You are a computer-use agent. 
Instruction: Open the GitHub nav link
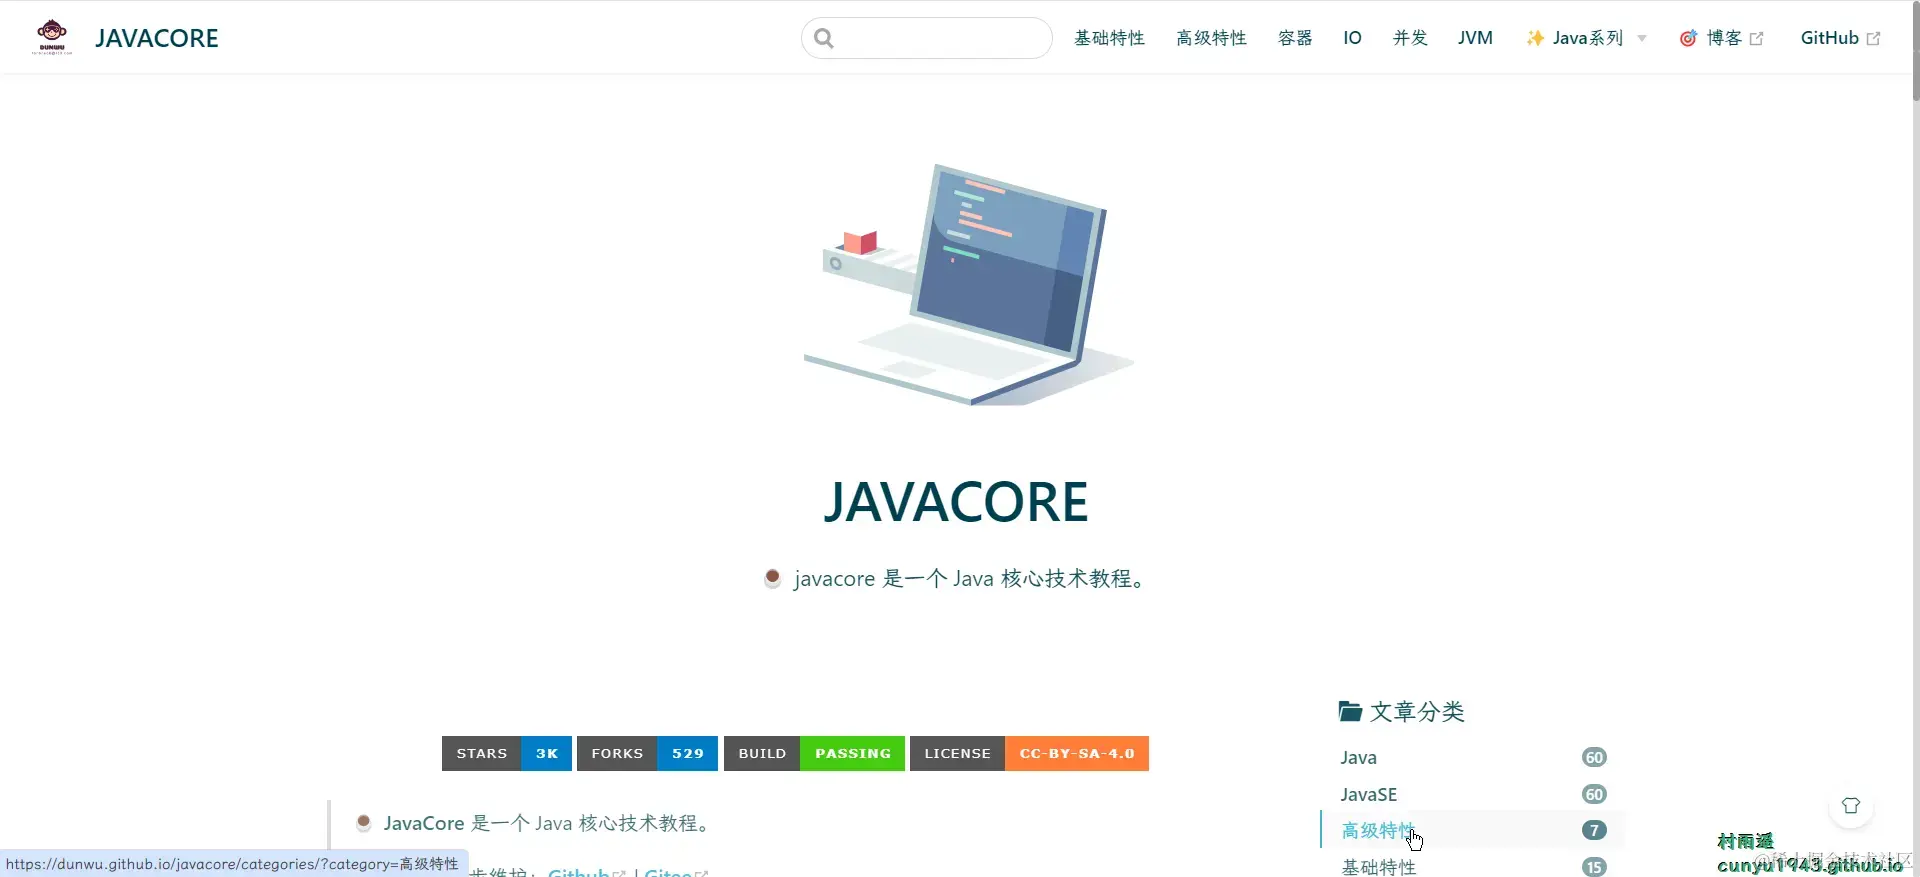[1840, 38]
